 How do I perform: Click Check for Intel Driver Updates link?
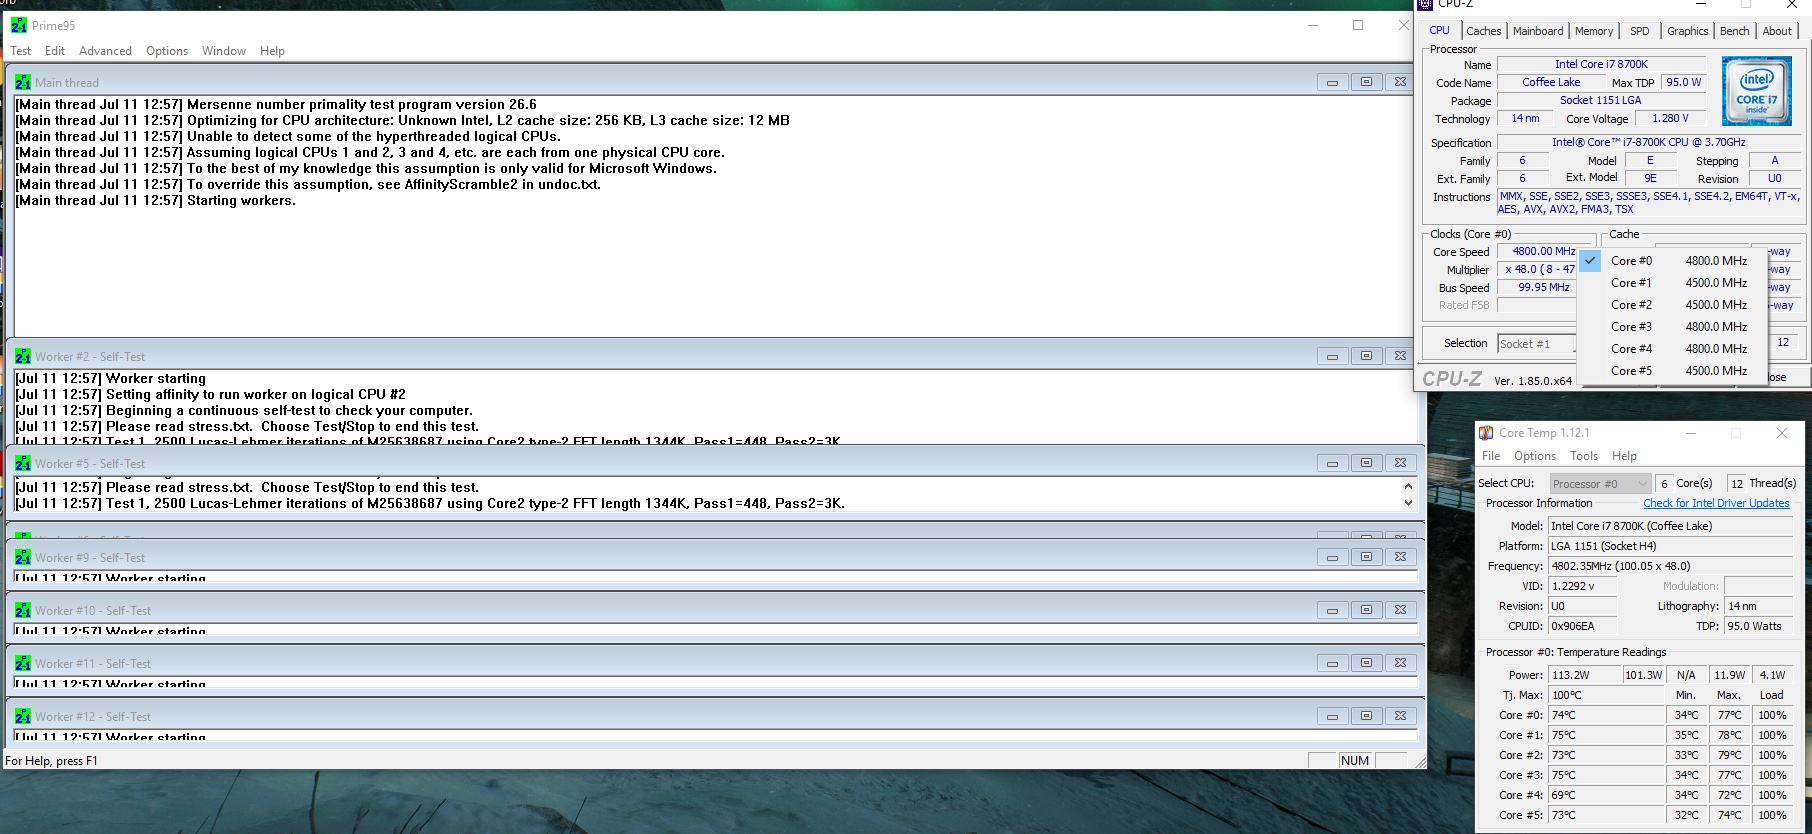1716,504
